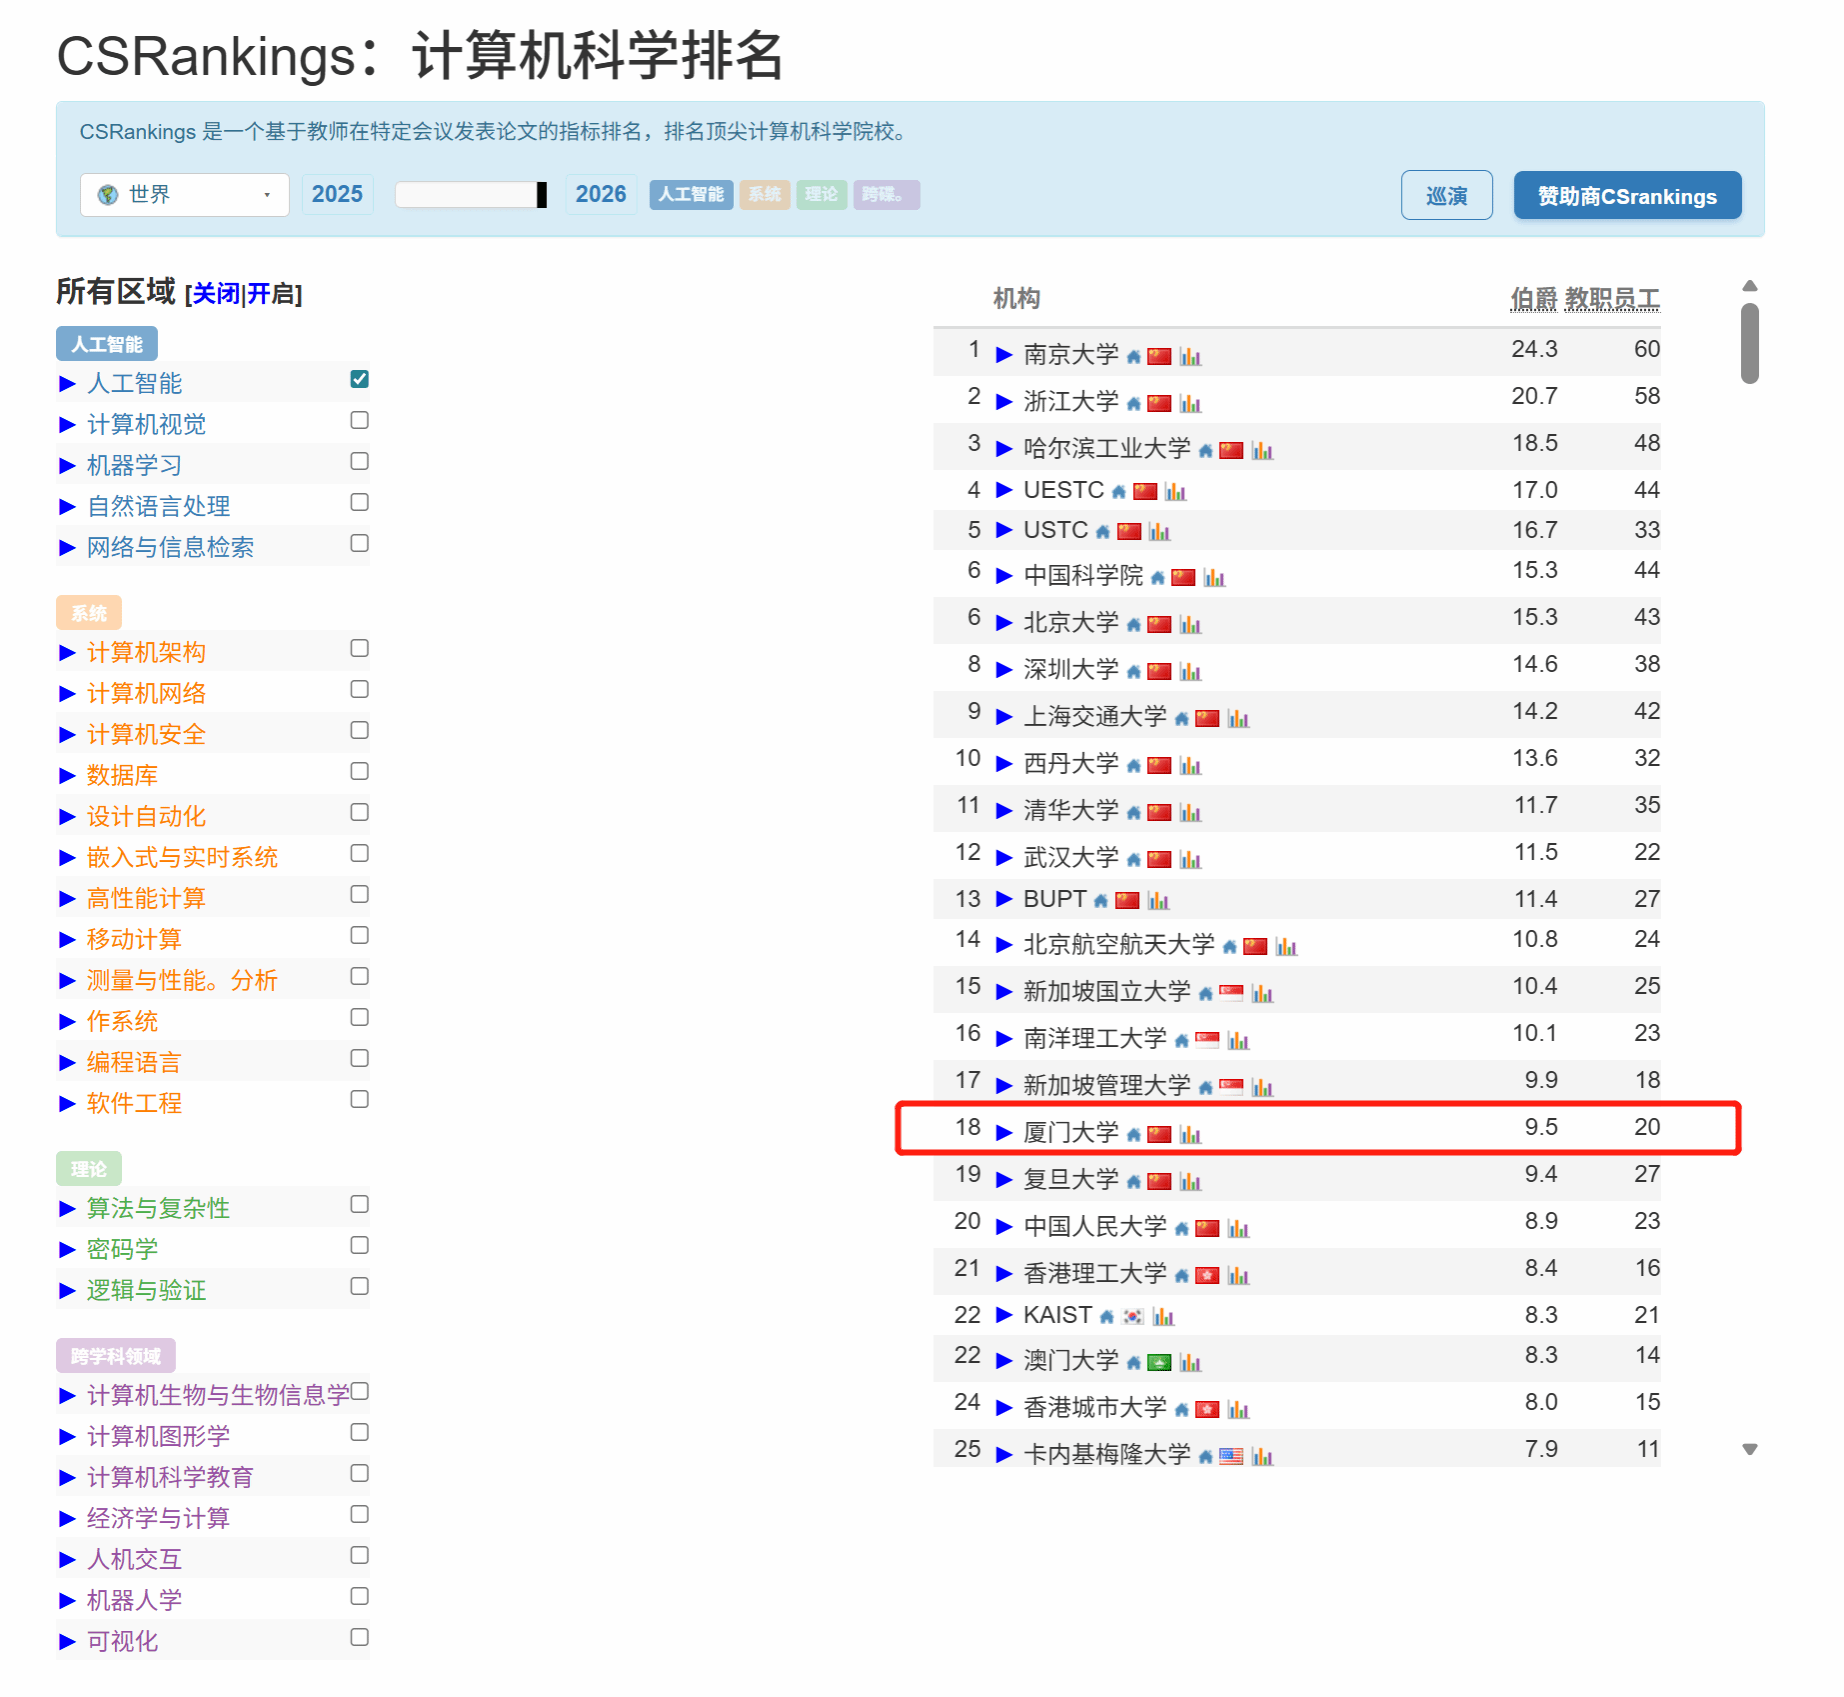Expand the 机器学习 sub-area triangle
Screen dimensions: 1844x1697
(x=67, y=466)
